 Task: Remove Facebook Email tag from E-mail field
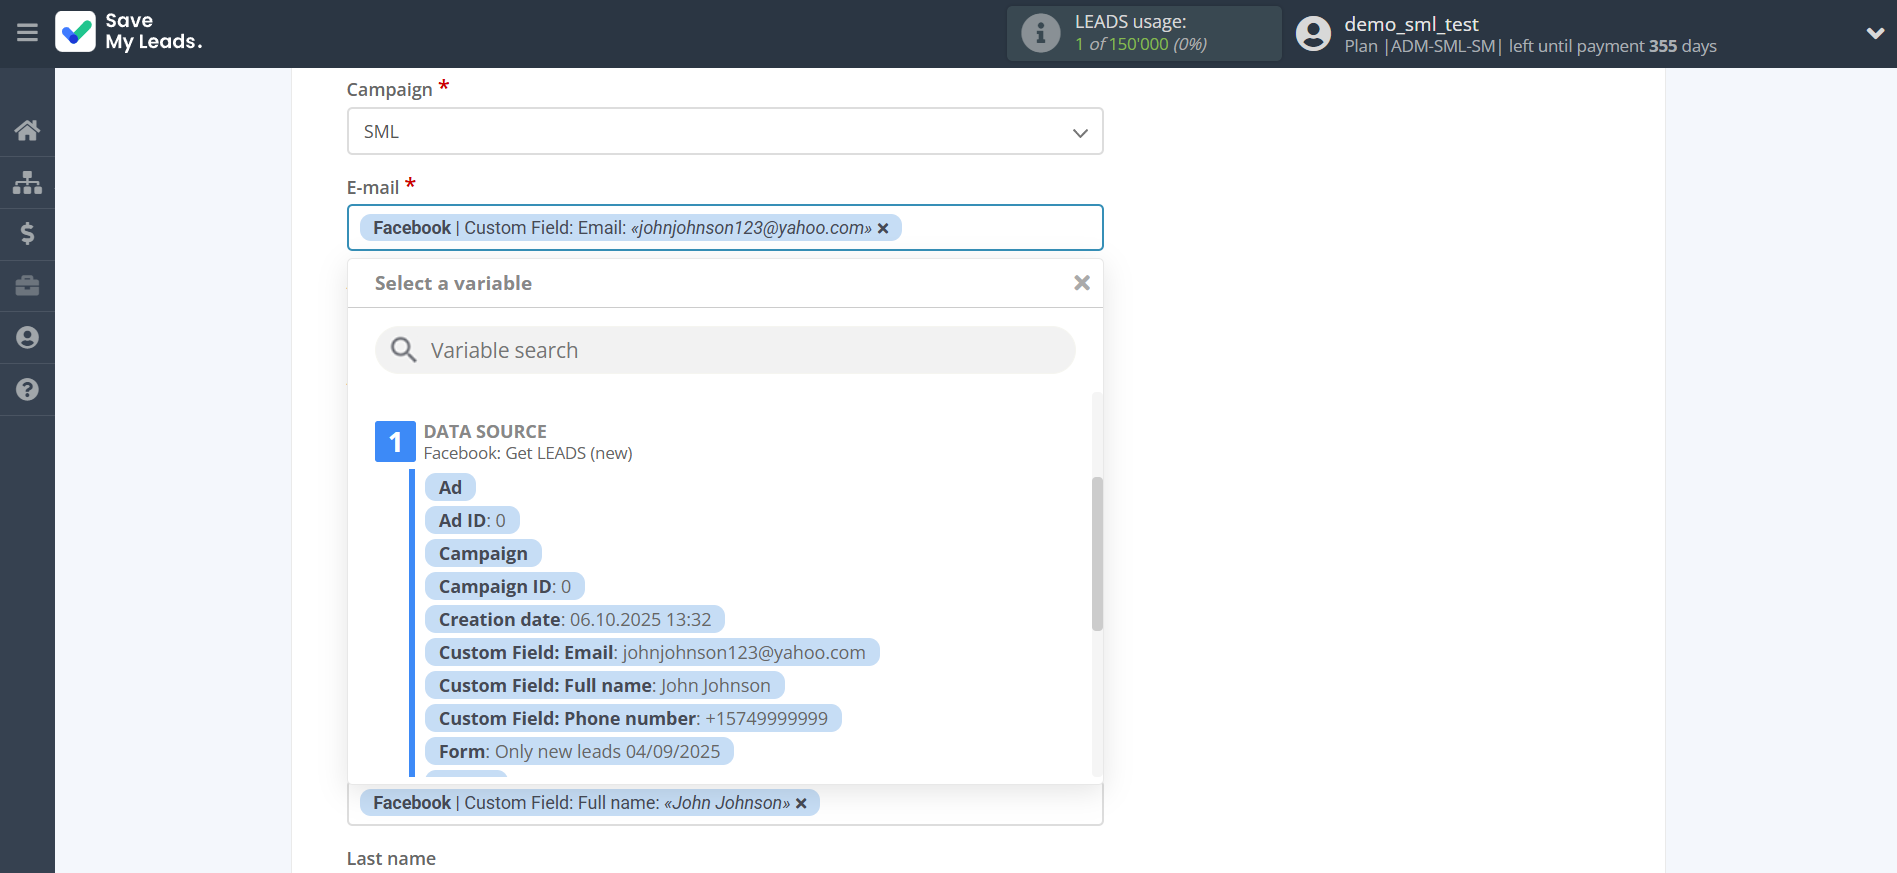883,229
